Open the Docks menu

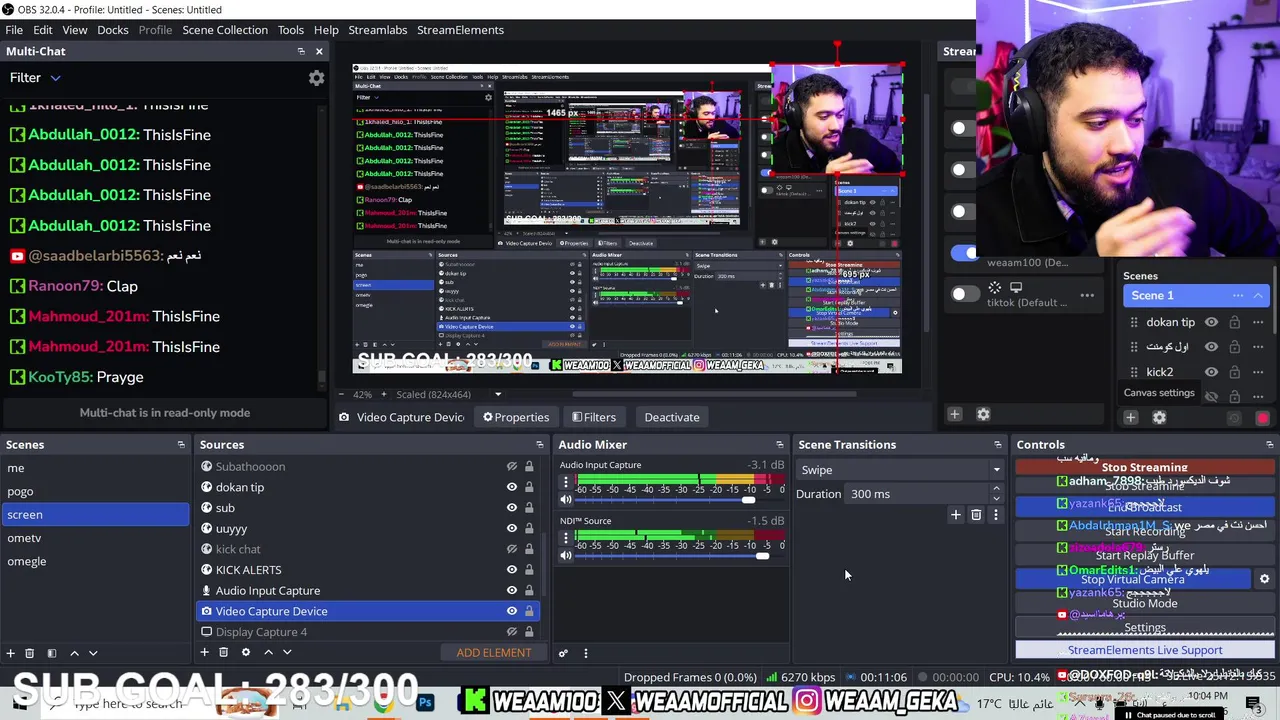click(113, 30)
